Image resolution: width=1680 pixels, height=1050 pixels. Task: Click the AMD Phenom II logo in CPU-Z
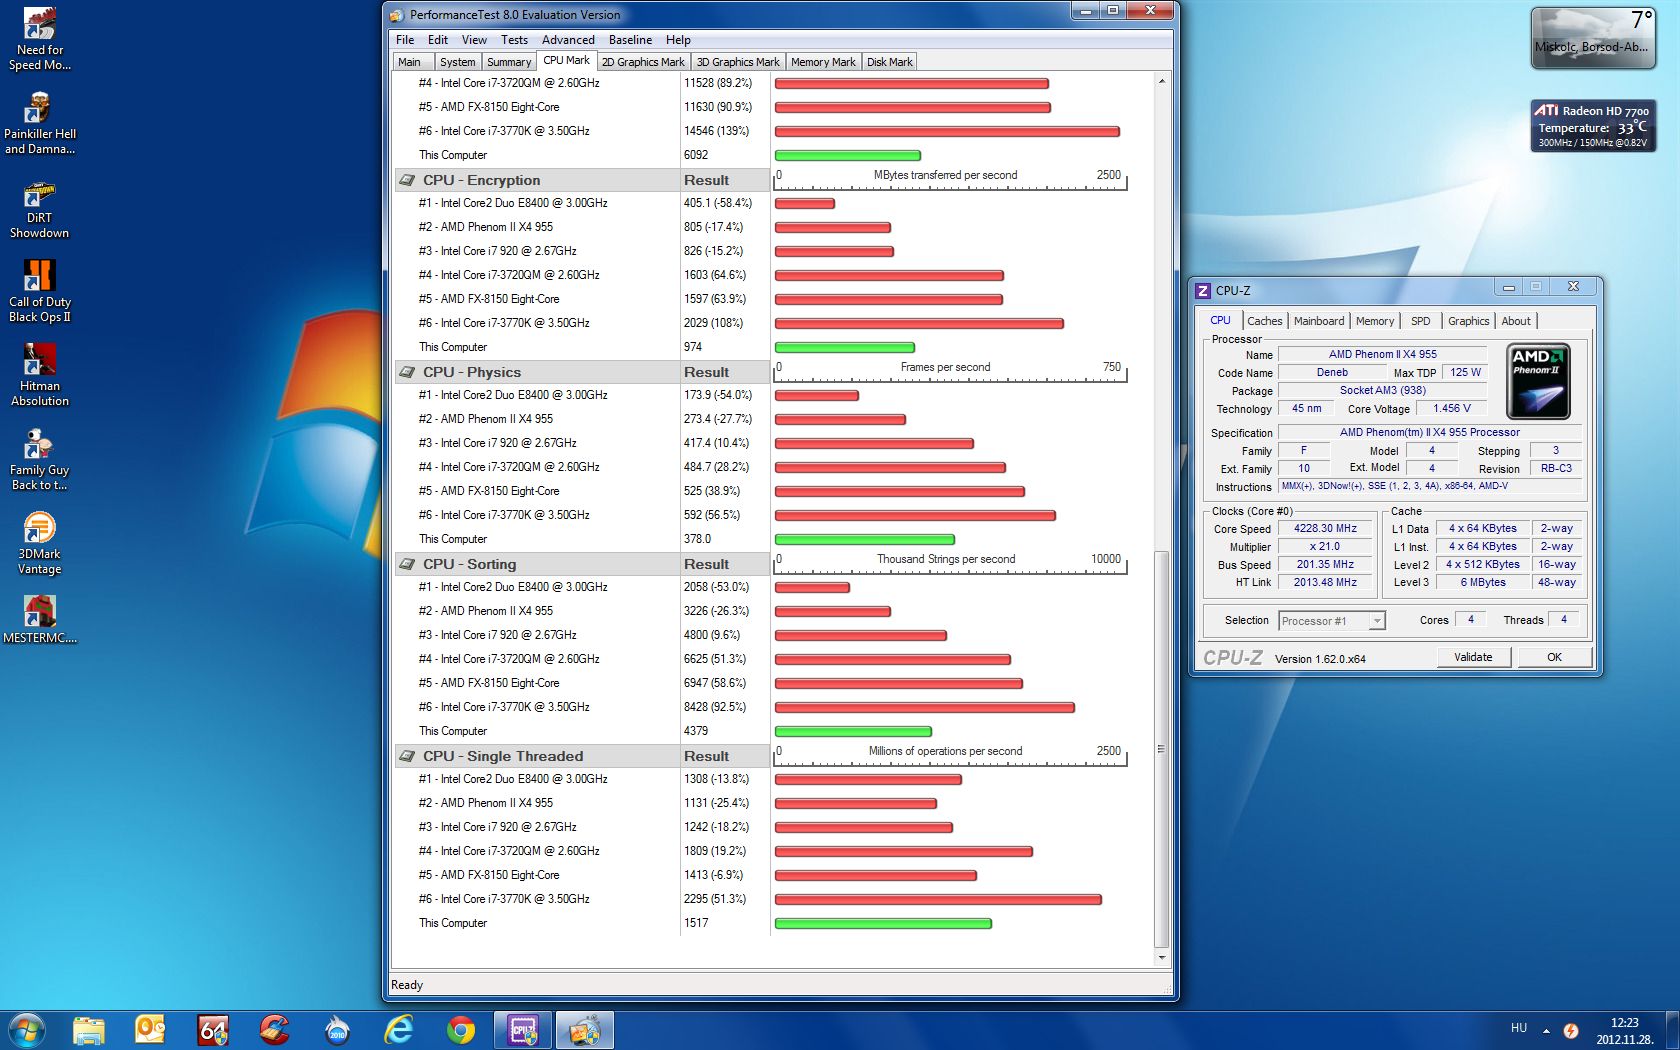[1538, 381]
